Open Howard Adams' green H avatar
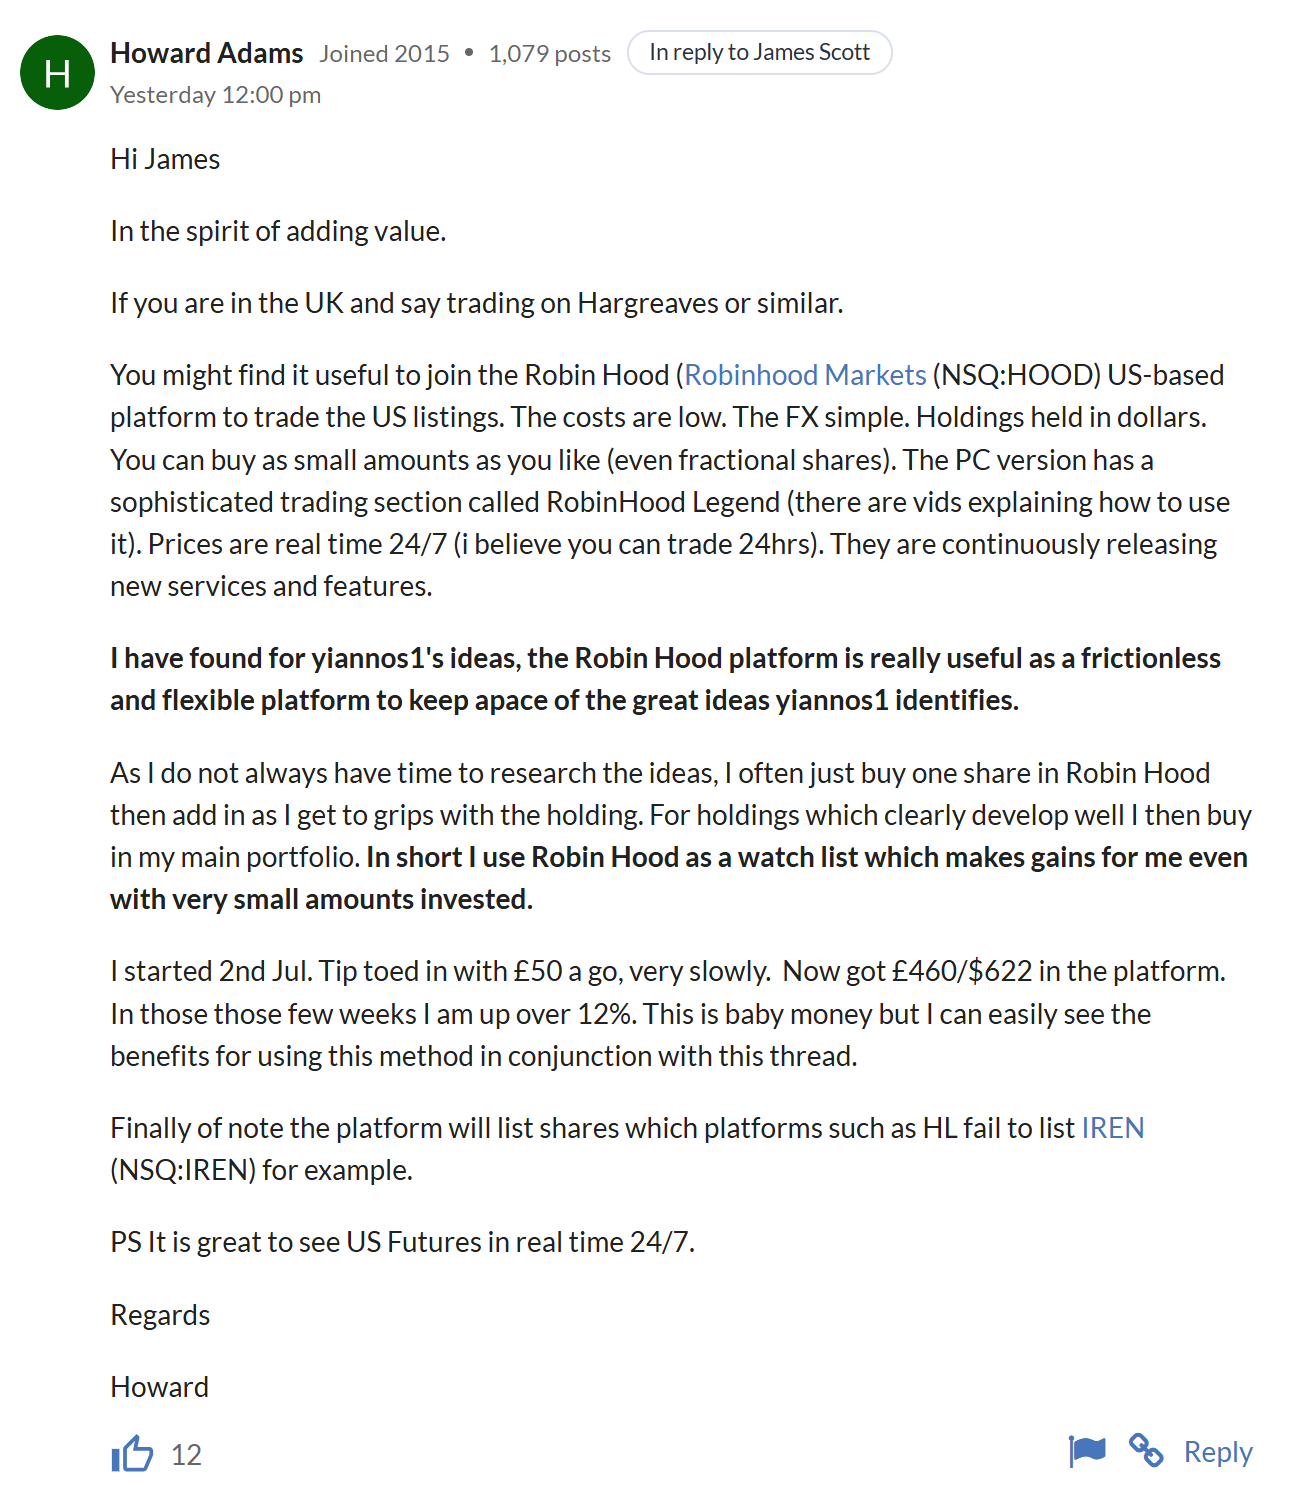Viewport: 1291px width, 1485px height. 57,72
